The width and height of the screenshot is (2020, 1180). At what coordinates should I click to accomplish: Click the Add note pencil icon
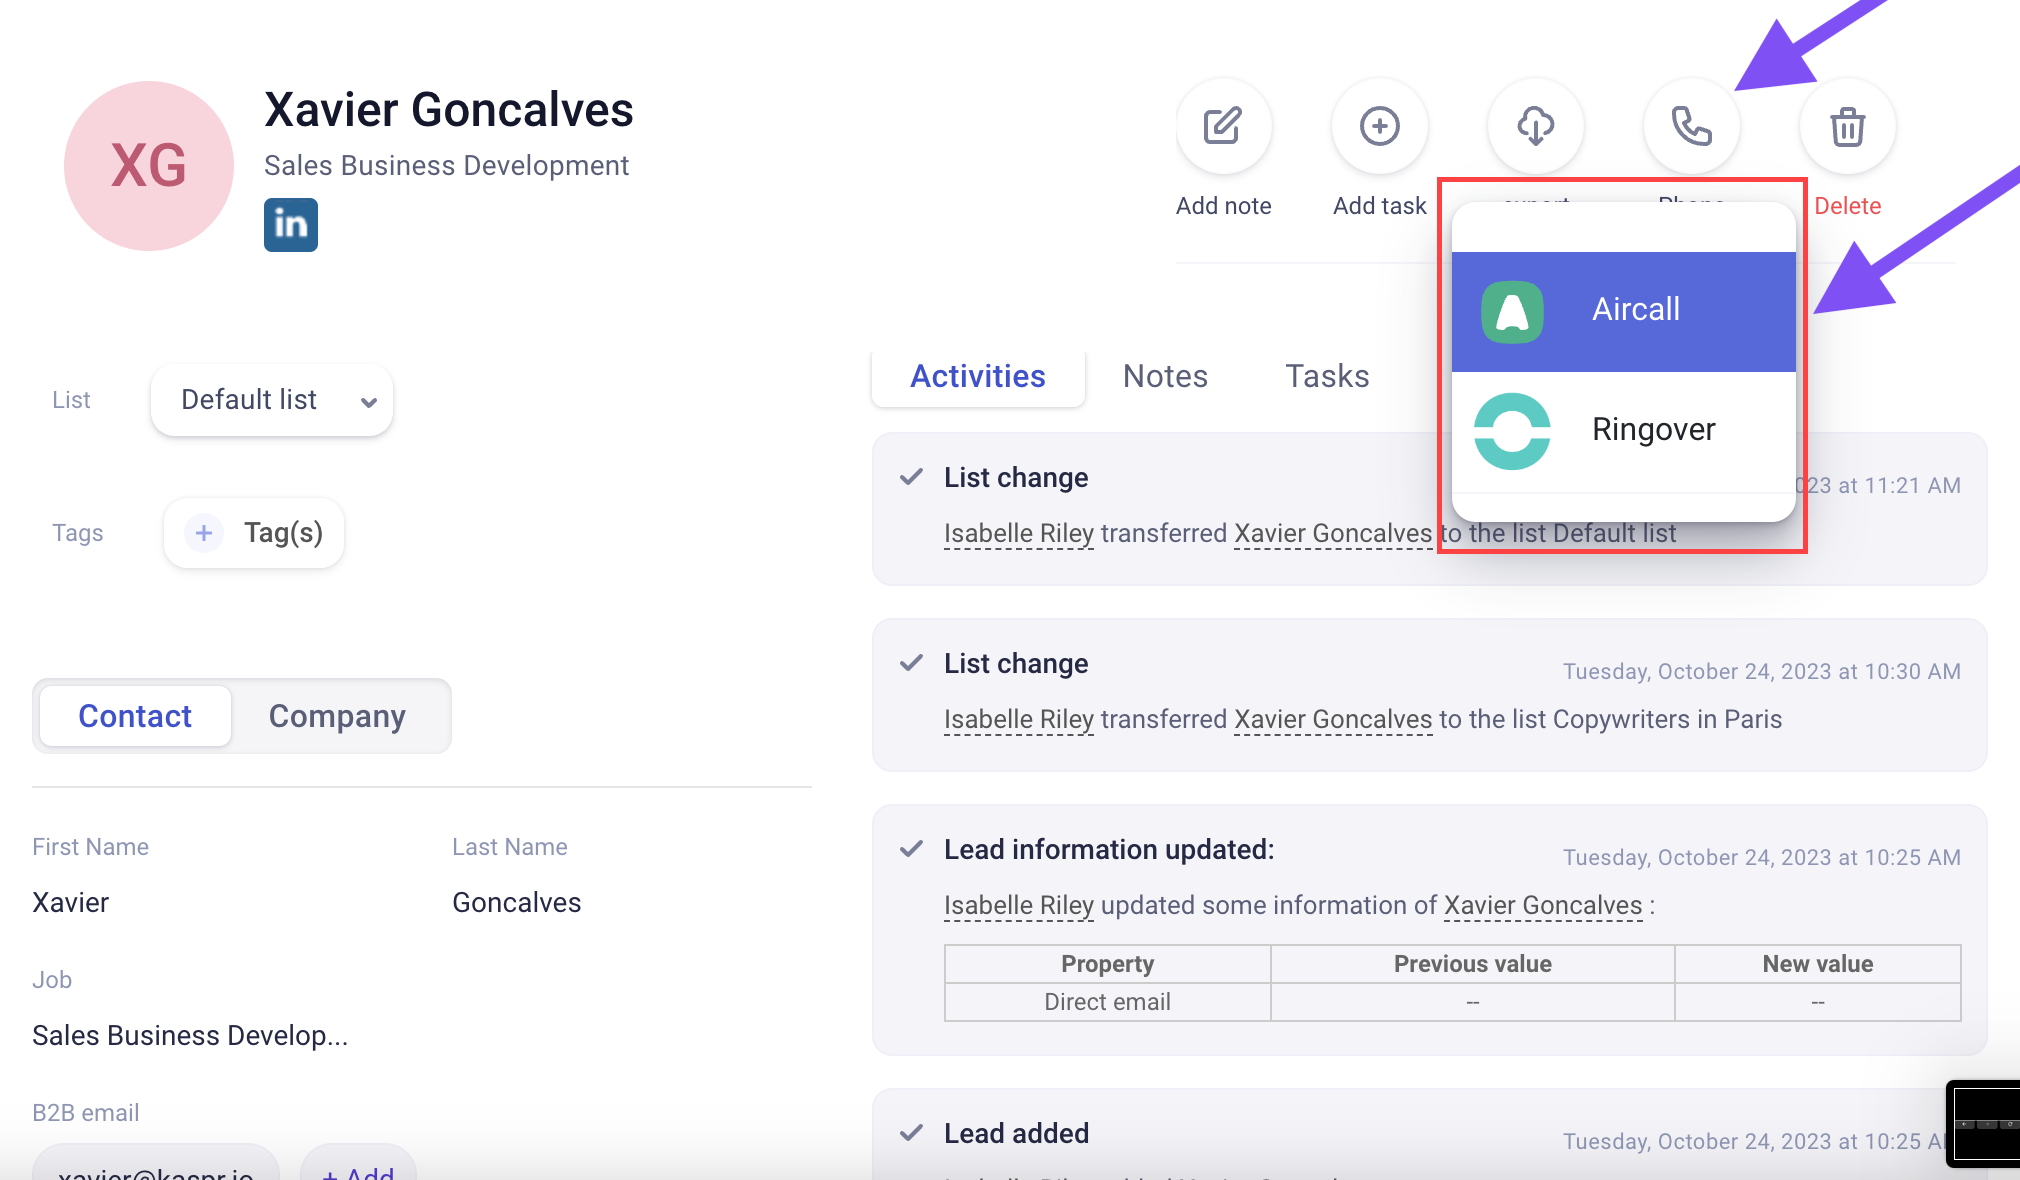coord(1223,126)
